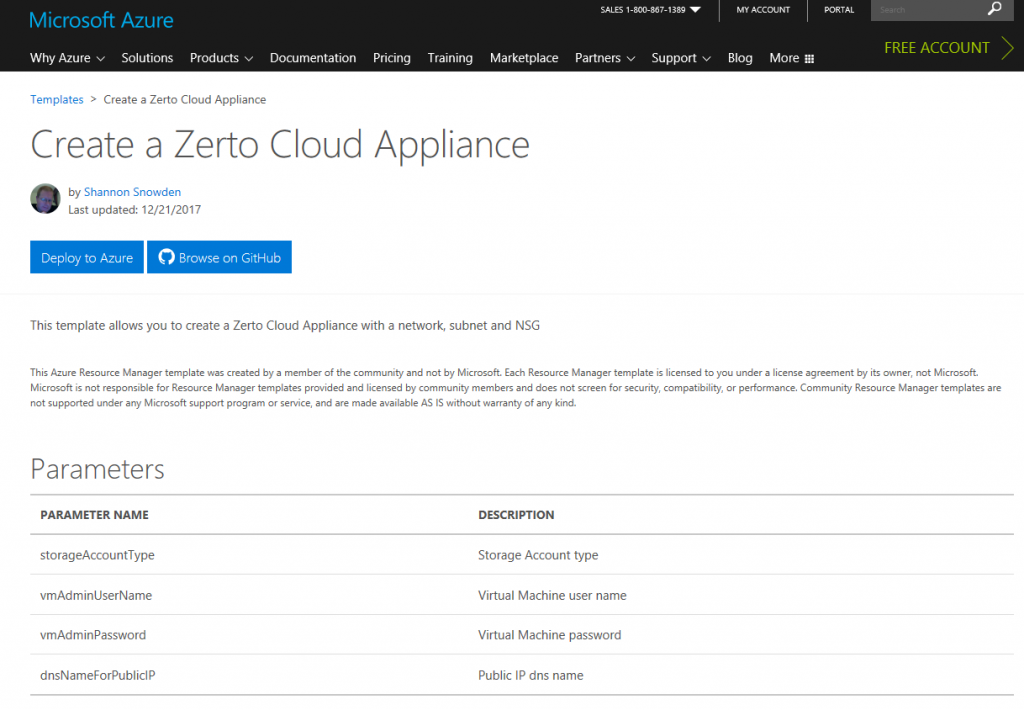
Task: Click the Browse on GitHub button
Action: 219,257
